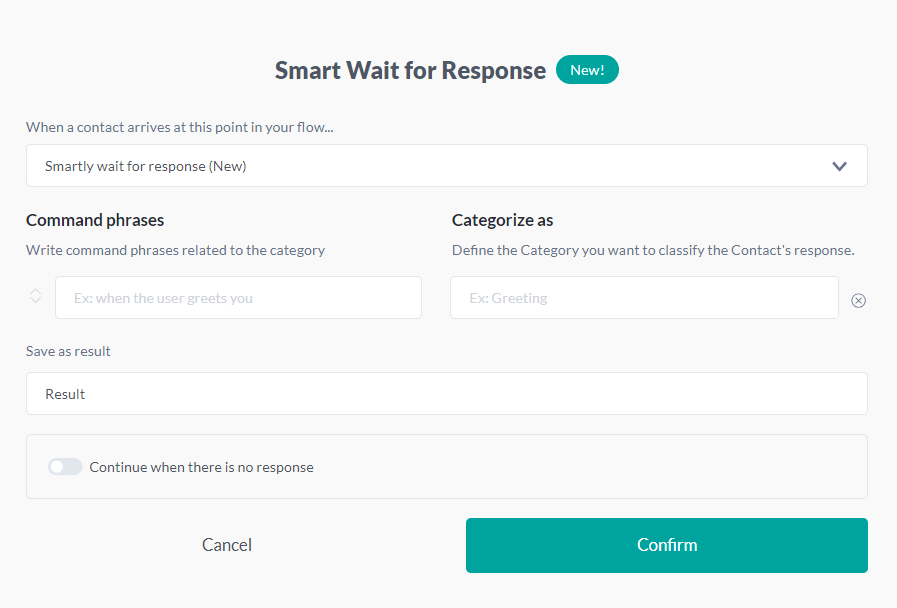The width and height of the screenshot is (897, 608).
Task: Click the 'Command phrases' heading
Action: tap(95, 220)
